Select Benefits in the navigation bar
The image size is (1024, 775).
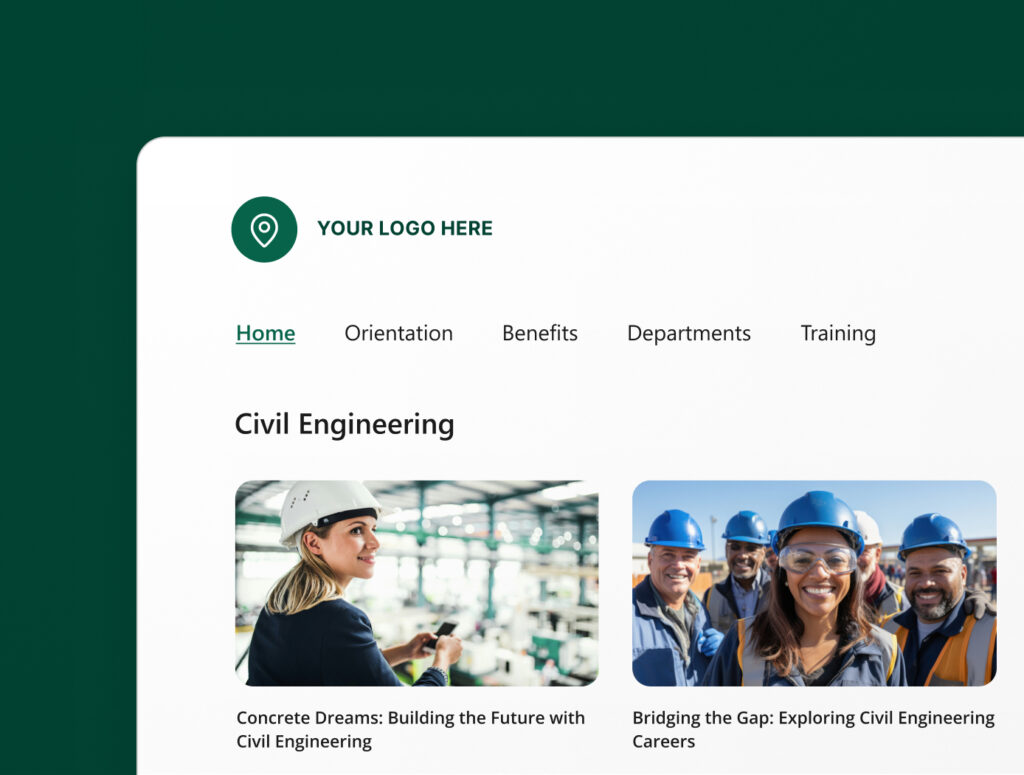pos(539,333)
